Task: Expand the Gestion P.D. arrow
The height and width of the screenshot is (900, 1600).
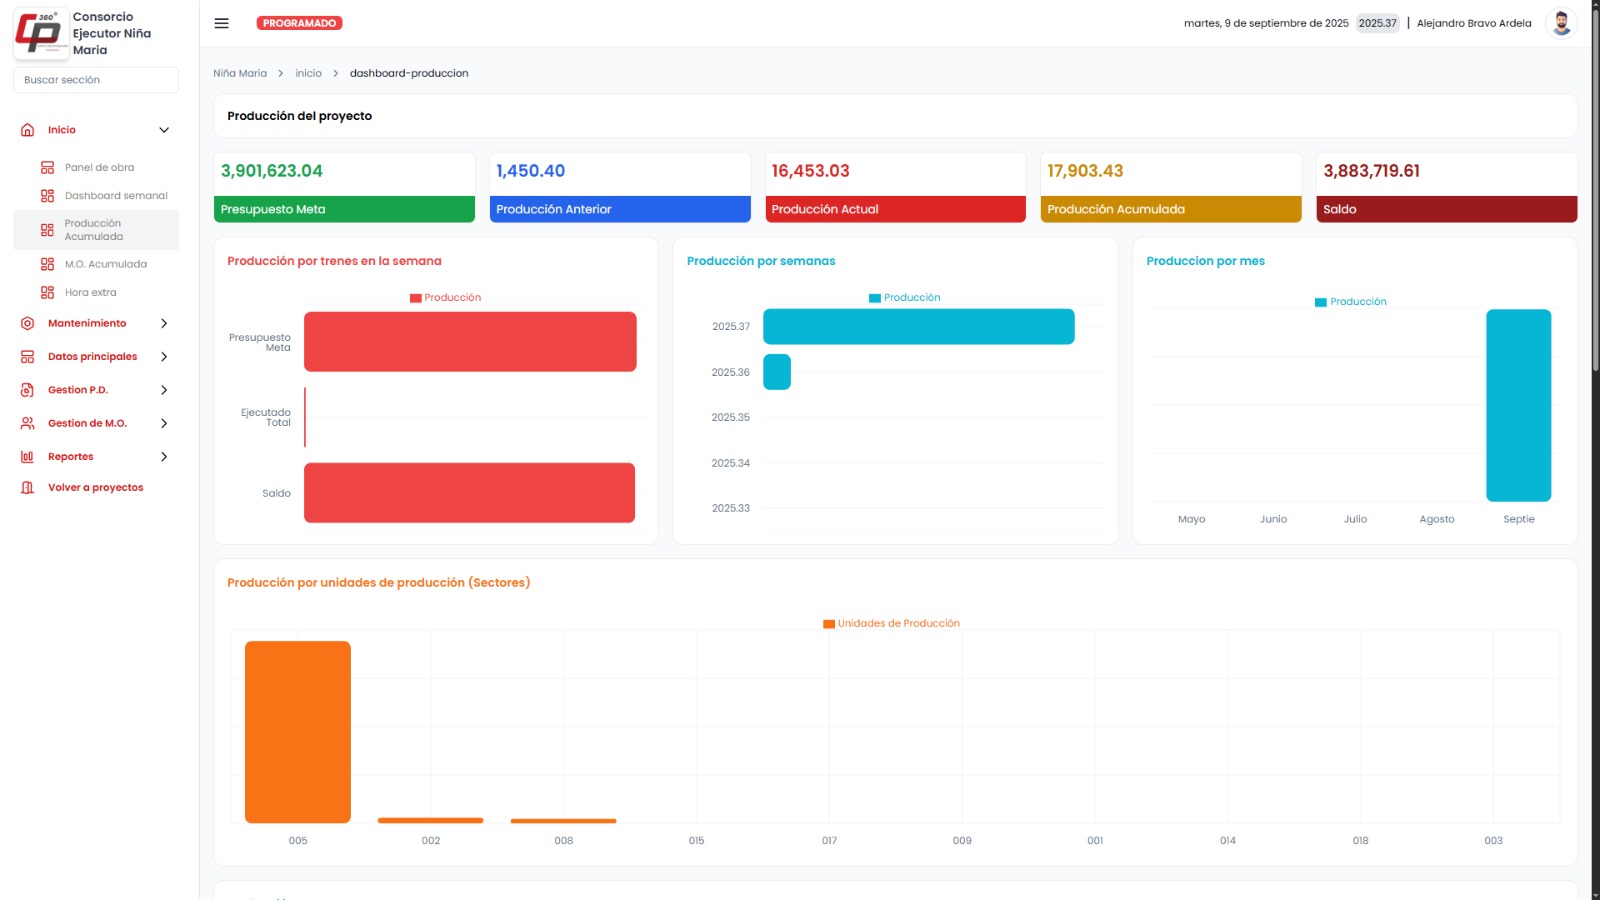Action: point(164,390)
